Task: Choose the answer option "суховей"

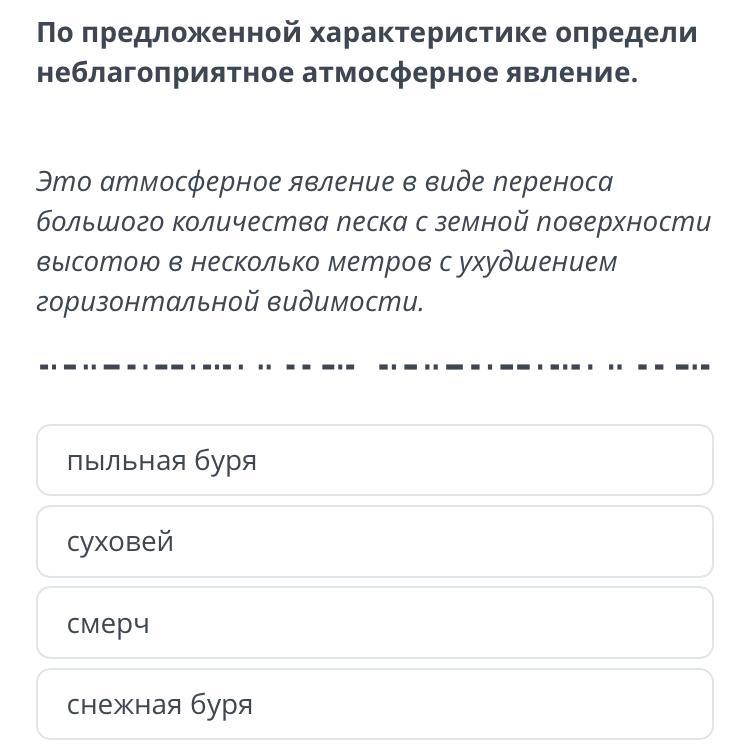Action: tap(374, 542)
